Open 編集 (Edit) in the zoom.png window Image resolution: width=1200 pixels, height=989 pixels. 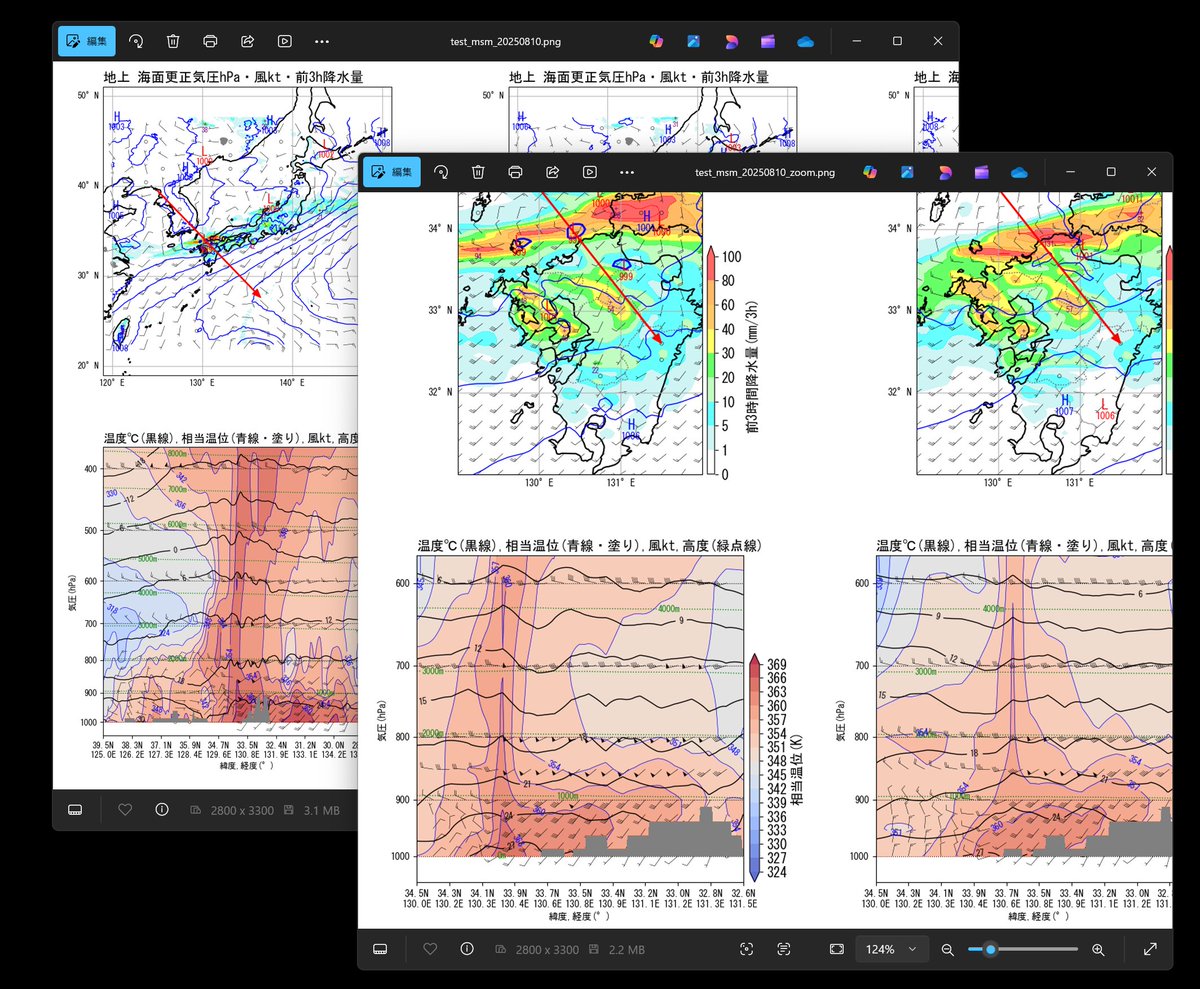point(391,172)
